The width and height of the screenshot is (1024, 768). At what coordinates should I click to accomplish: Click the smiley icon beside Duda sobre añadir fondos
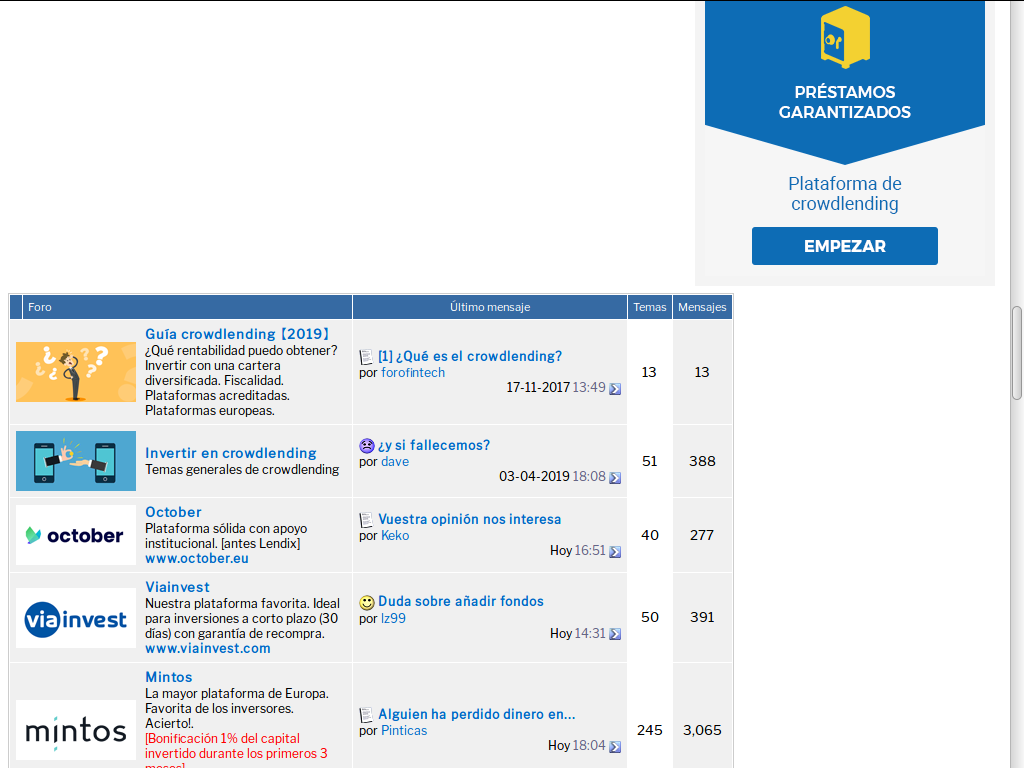[x=367, y=602]
